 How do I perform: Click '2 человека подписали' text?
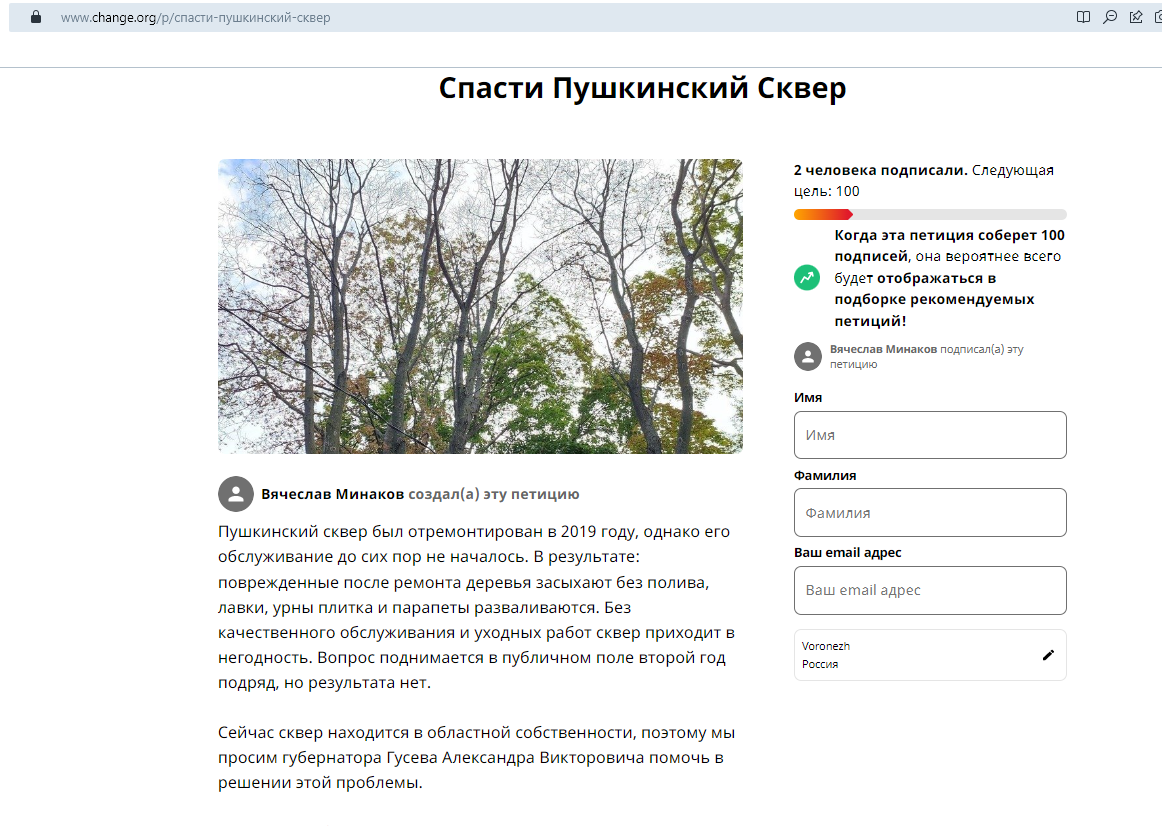pos(880,170)
